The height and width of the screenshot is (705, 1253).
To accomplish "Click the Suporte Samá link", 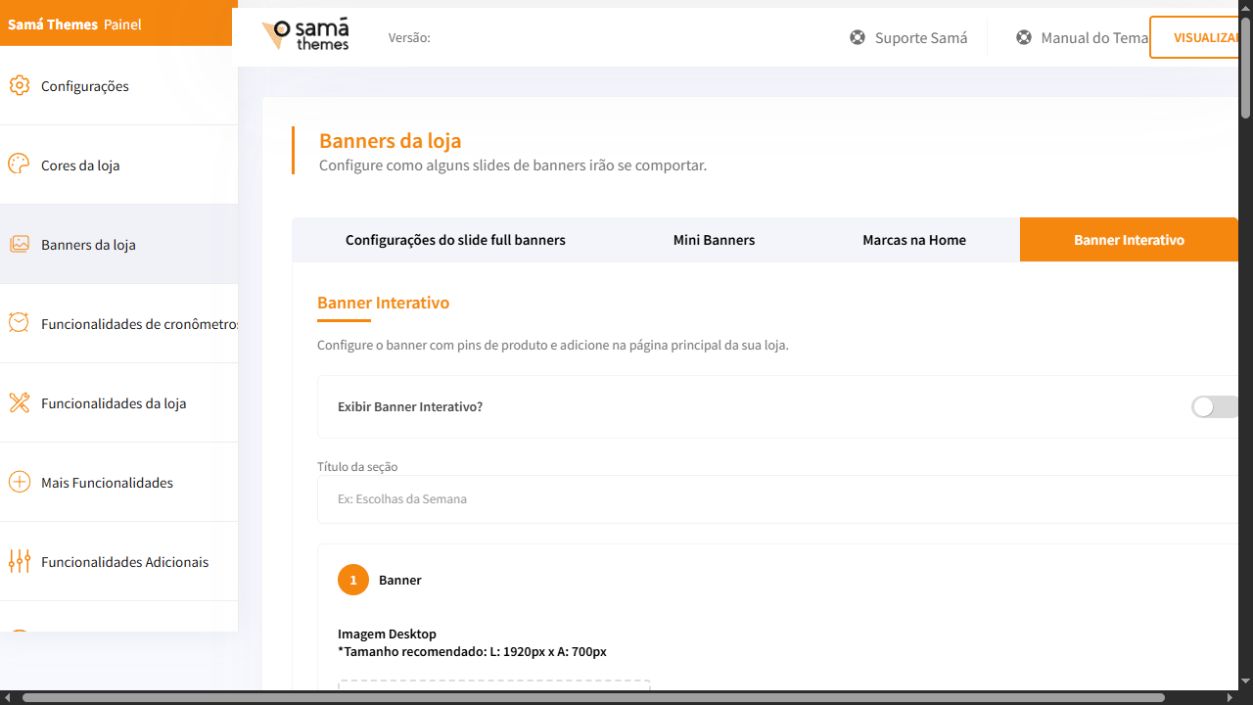I will 909,38.
